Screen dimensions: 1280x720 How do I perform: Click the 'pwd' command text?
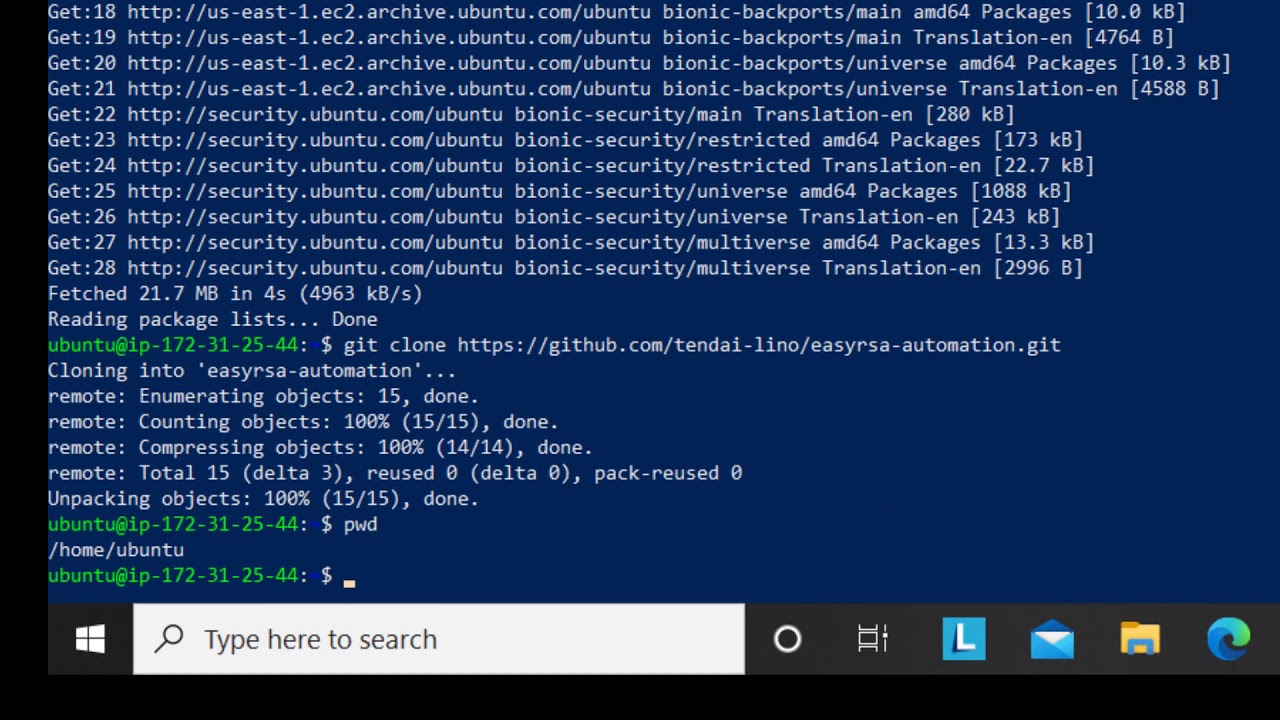pyautogui.click(x=360, y=525)
